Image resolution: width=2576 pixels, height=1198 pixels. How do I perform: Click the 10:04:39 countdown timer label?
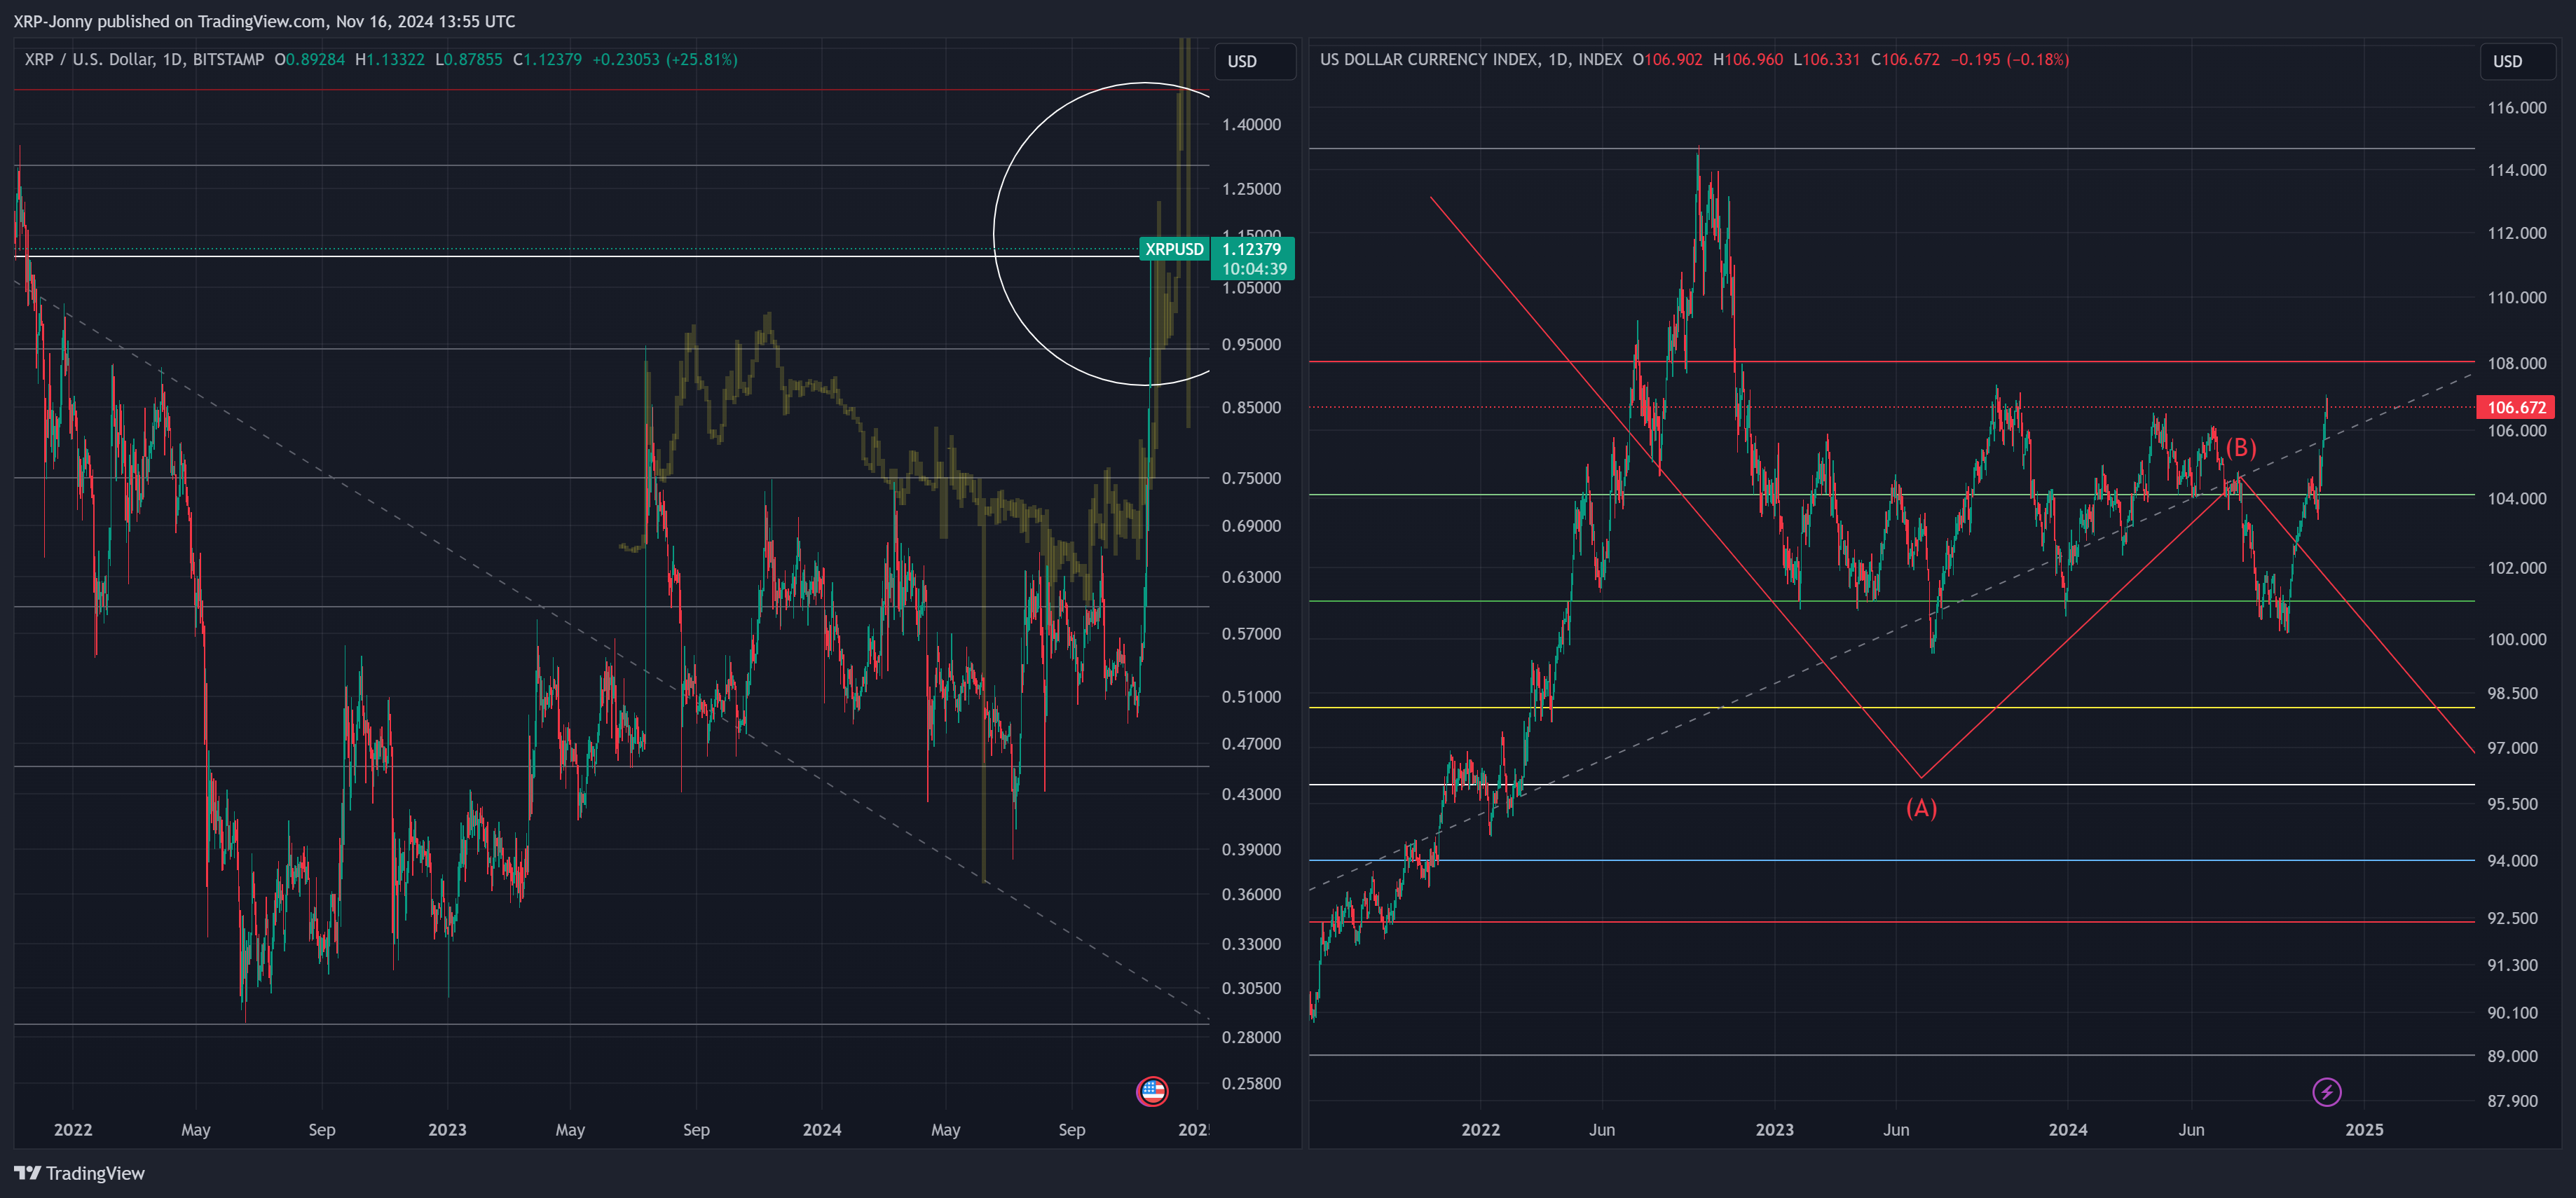[x=1254, y=269]
